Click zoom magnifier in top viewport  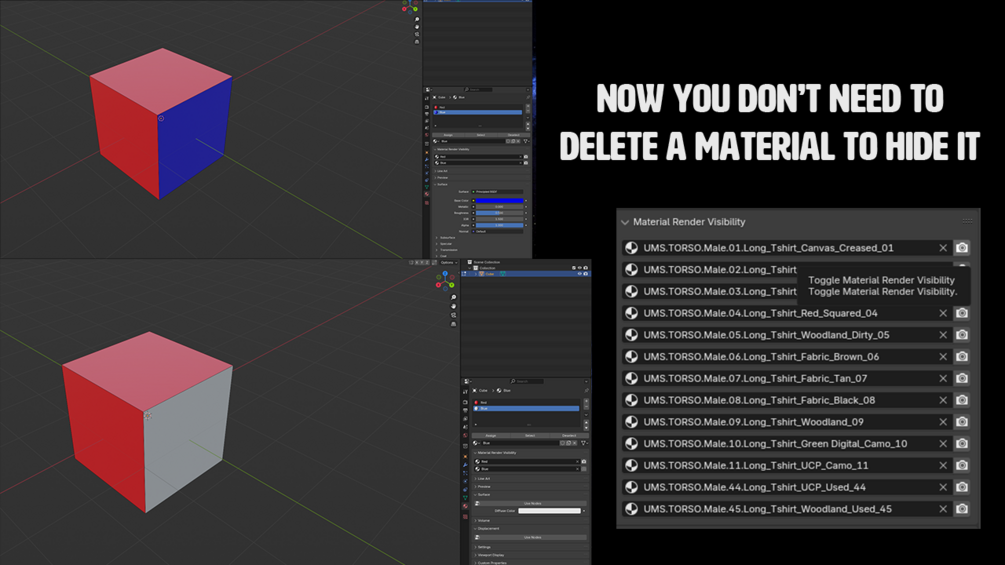coord(417,20)
